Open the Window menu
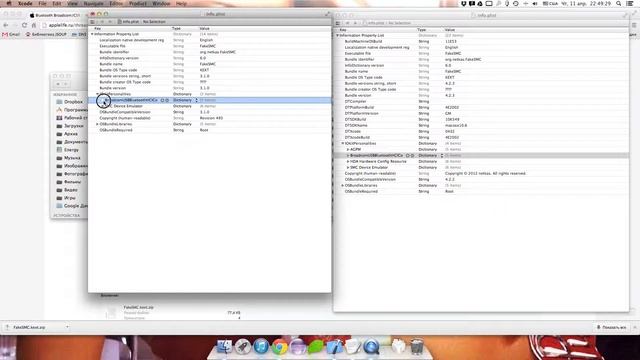The height and width of the screenshot is (360, 640). coord(161,3)
